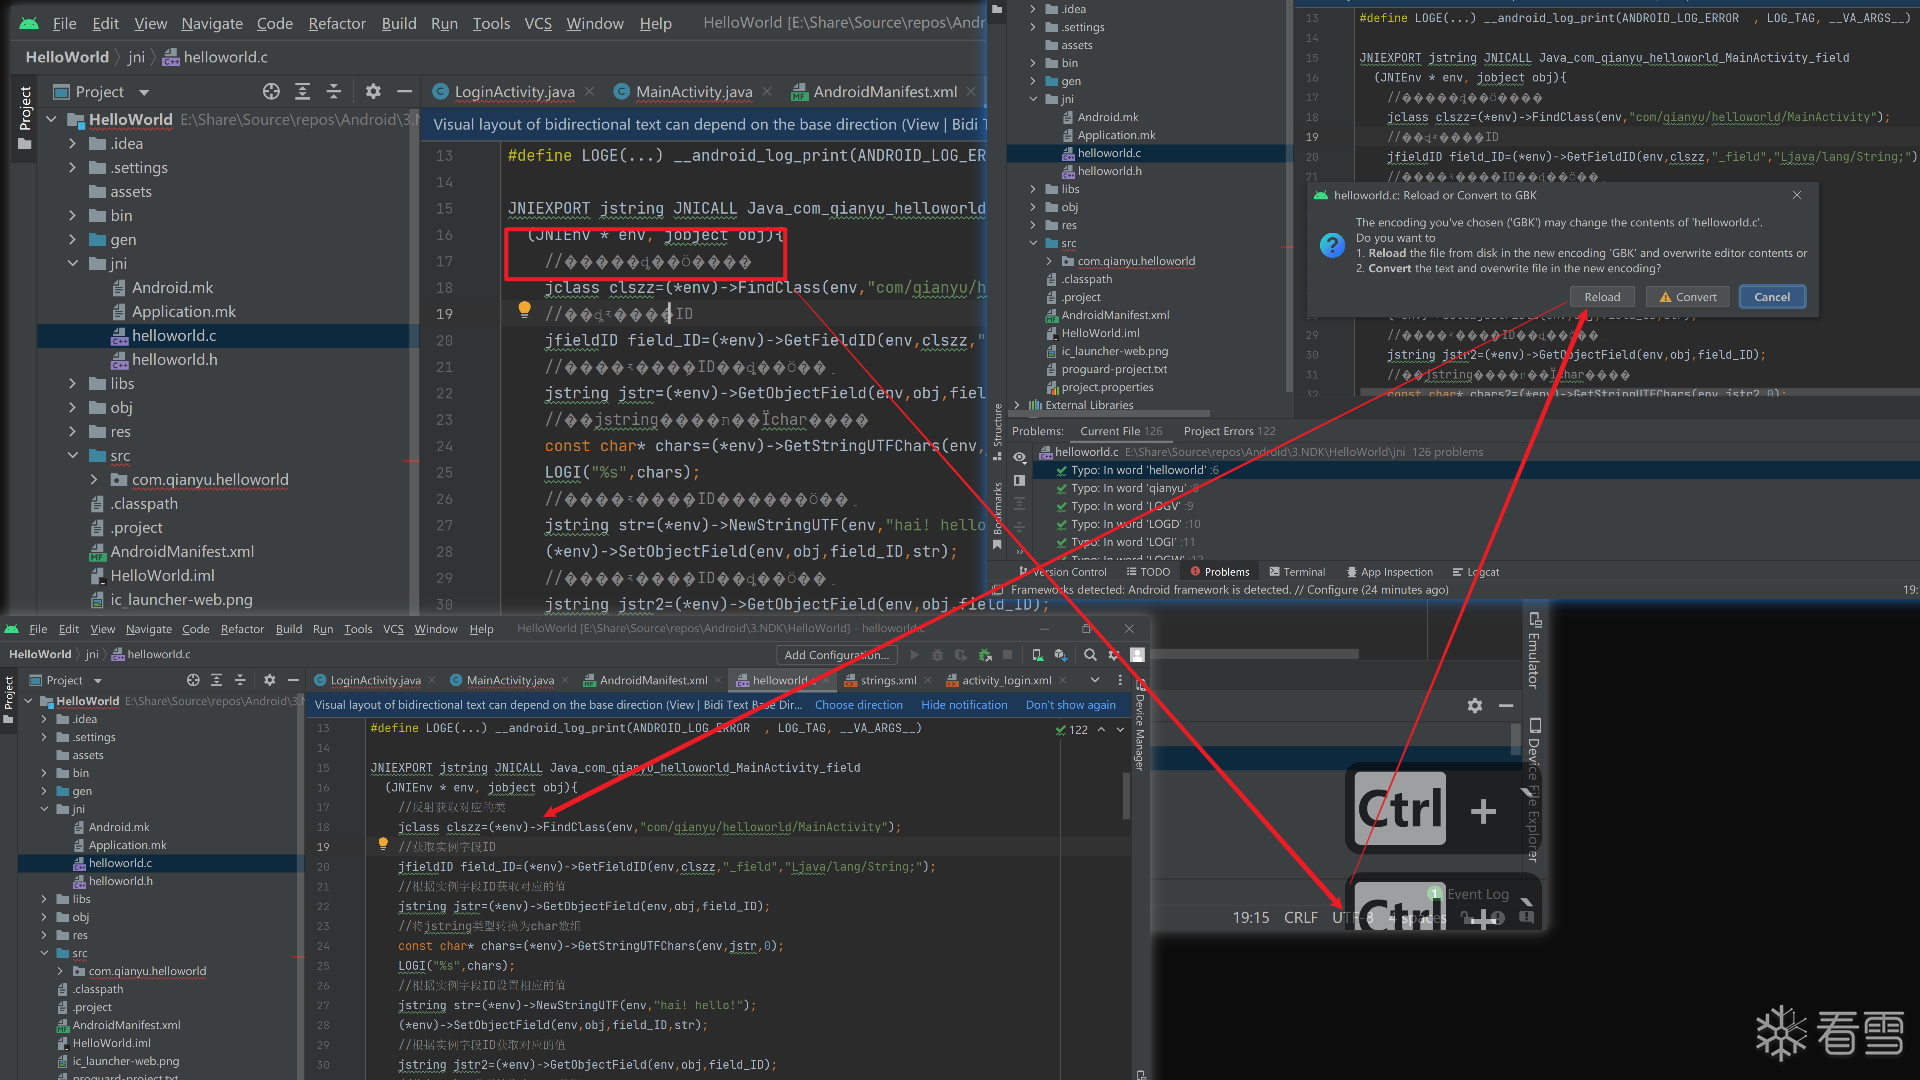Open the Device Manager toolbar icon
The image size is (1920, 1080).
1037,655
